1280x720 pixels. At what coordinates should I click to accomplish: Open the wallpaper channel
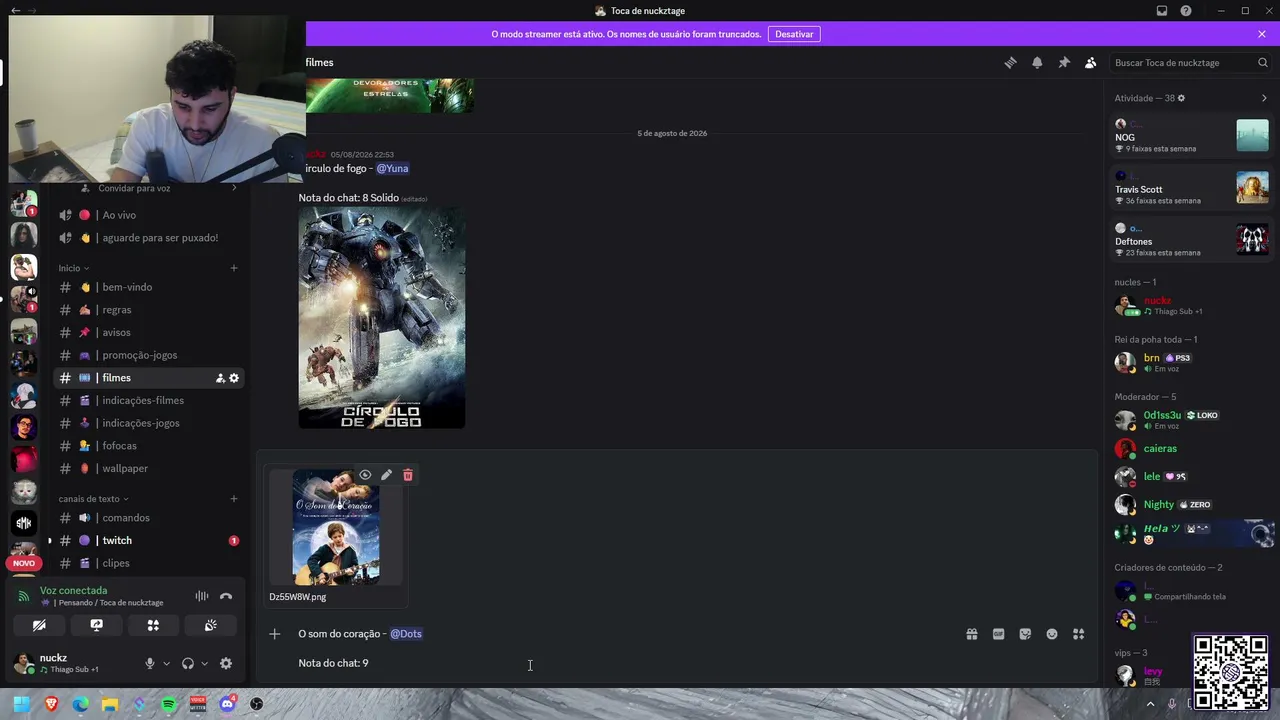click(x=148, y=468)
